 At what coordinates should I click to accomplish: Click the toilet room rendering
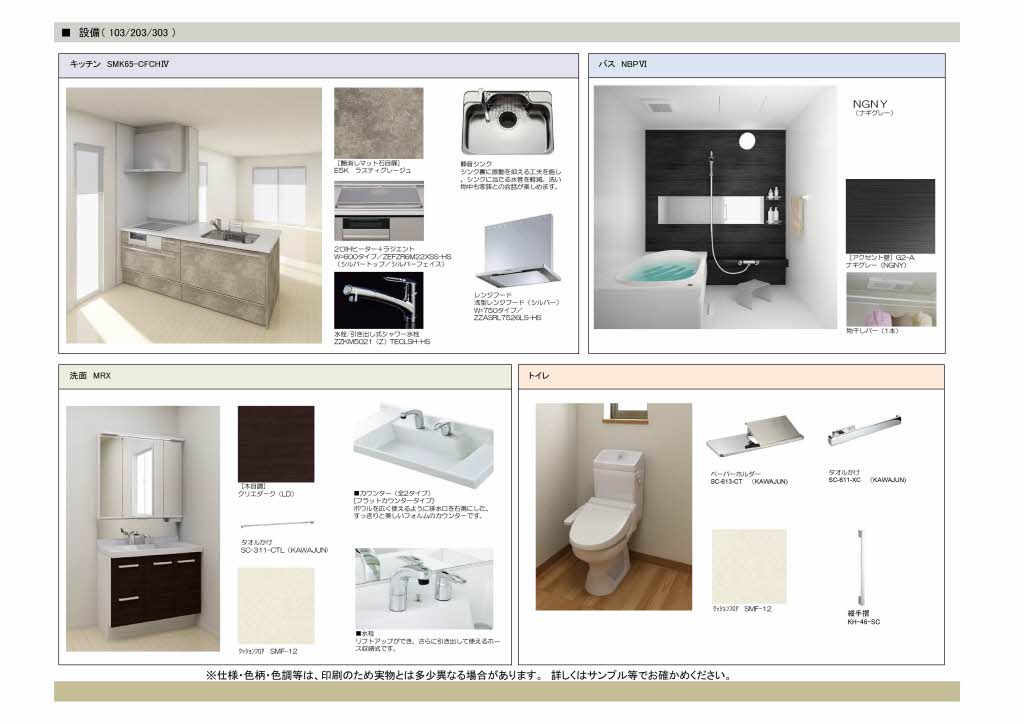614,507
